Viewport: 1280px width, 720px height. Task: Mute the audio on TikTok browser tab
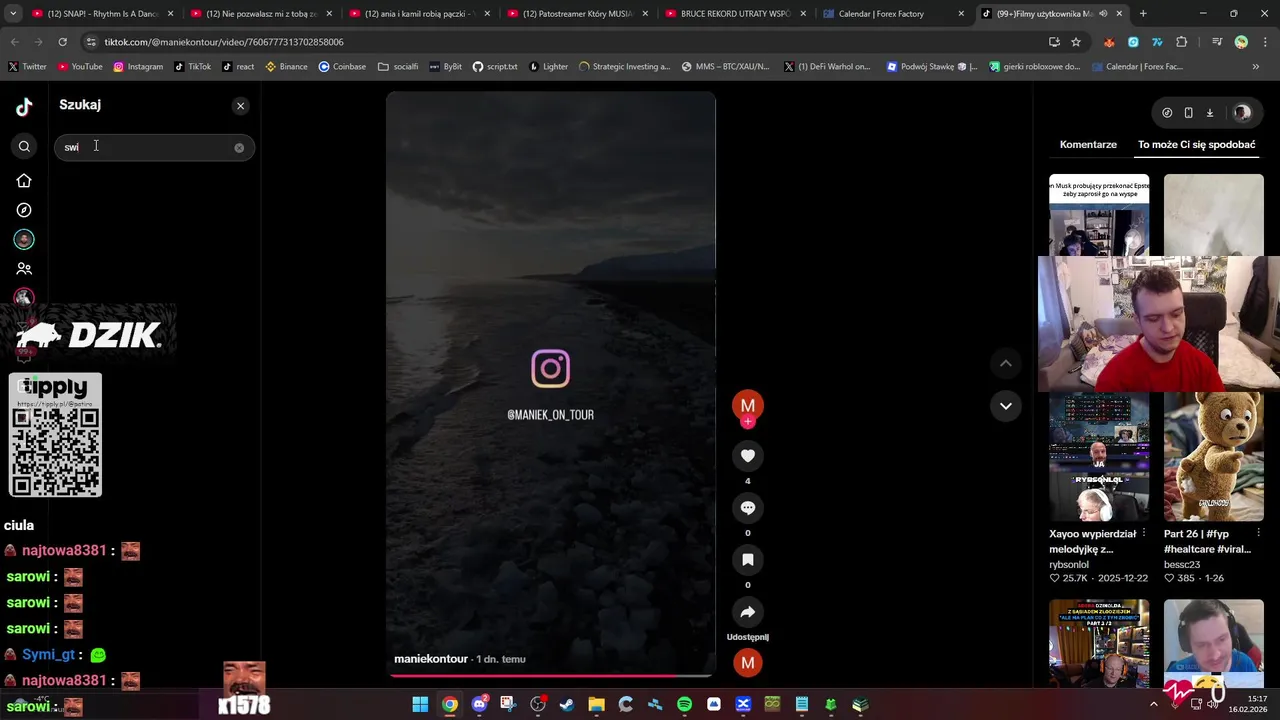[1103, 14]
